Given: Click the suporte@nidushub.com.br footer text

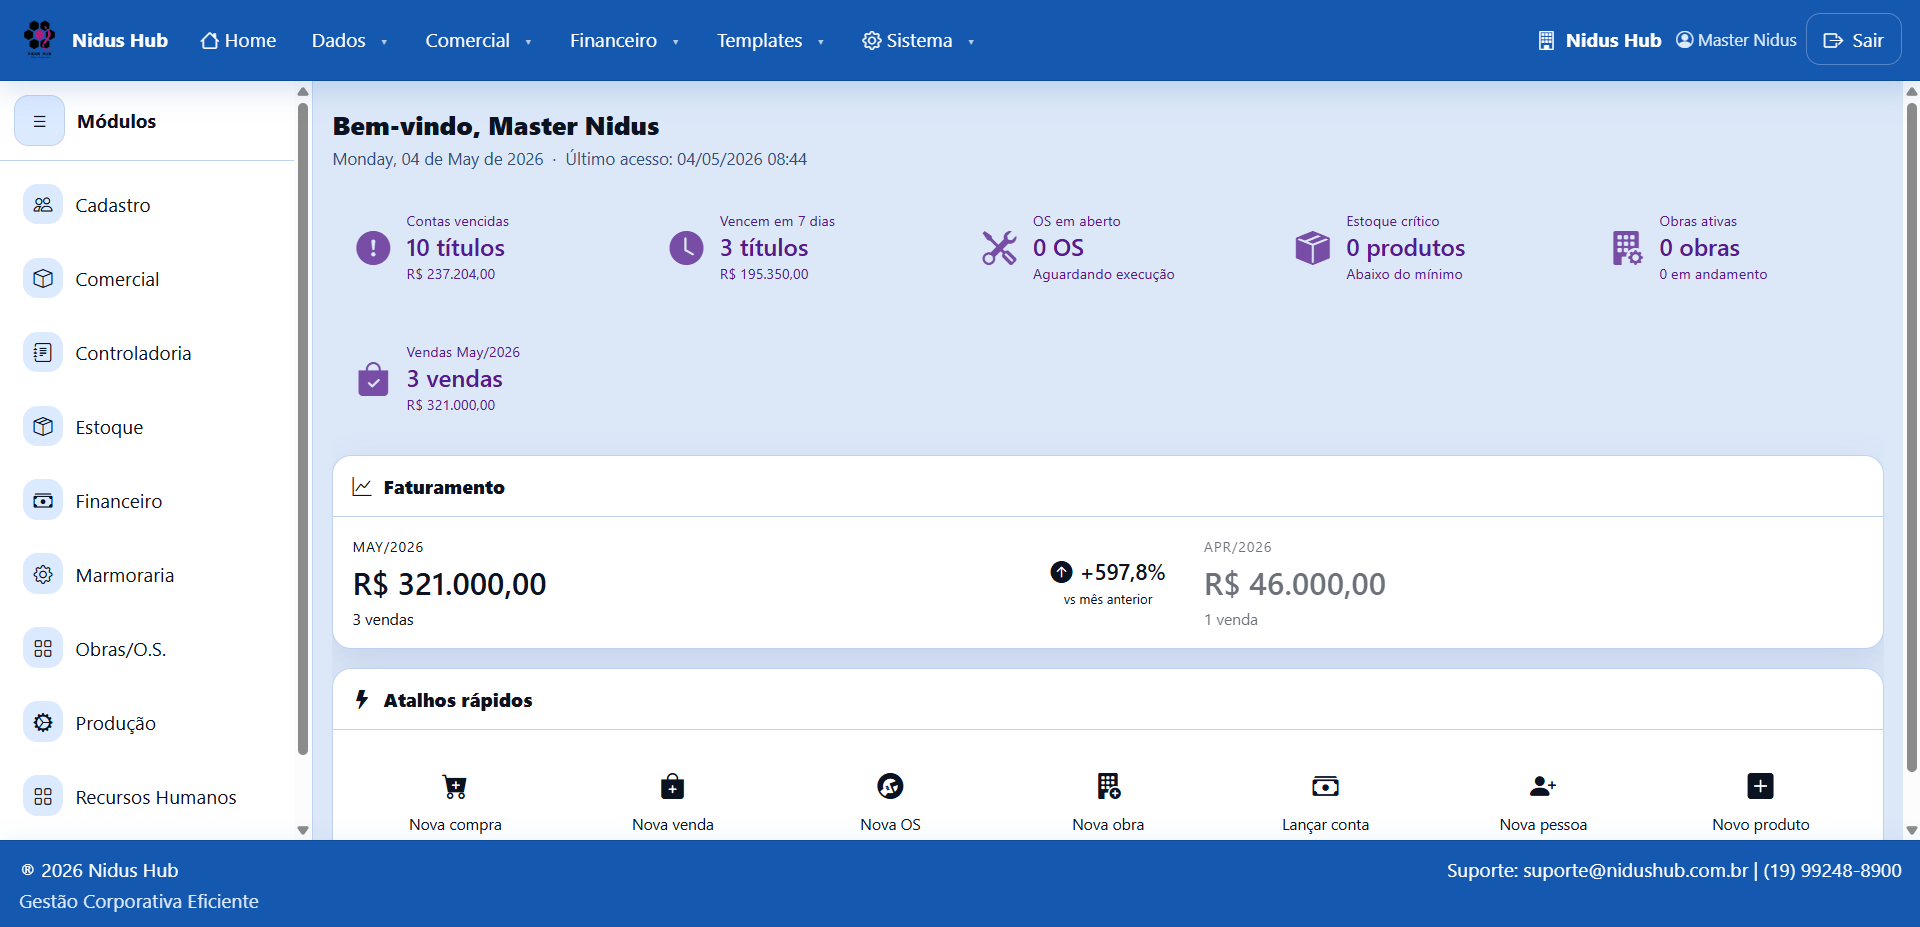Looking at the screenshot, I should click(1635, 871).
